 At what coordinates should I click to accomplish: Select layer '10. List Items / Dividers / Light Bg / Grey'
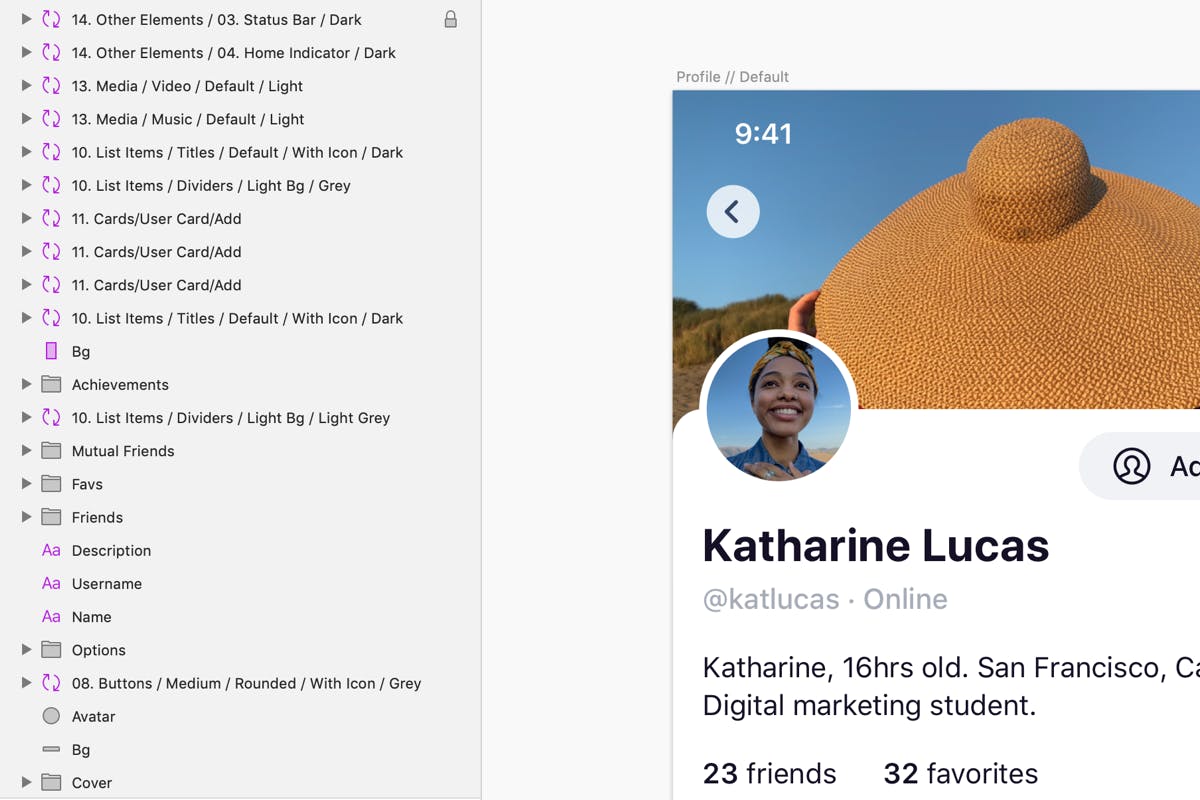[x=211, y=185]
